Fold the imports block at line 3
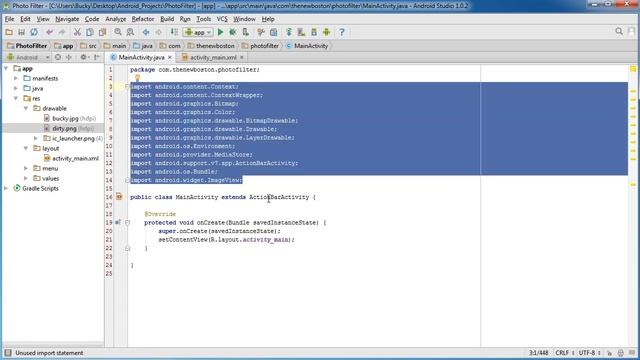This screenshot has width=640, height=360. coord(127,87)
